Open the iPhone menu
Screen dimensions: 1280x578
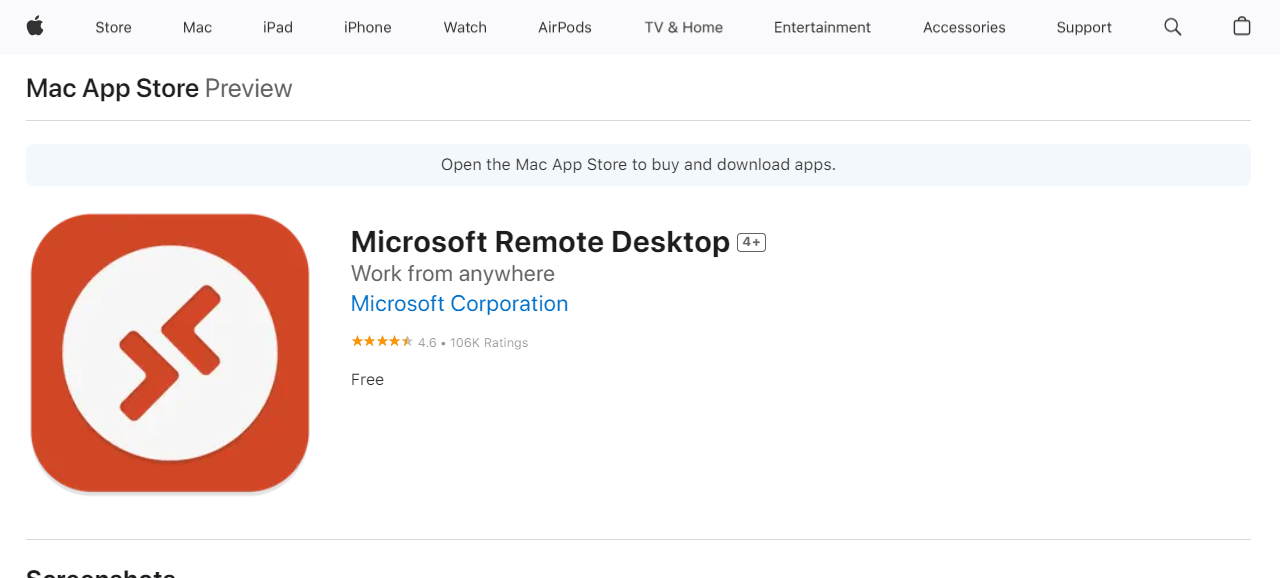coord(368,27)
